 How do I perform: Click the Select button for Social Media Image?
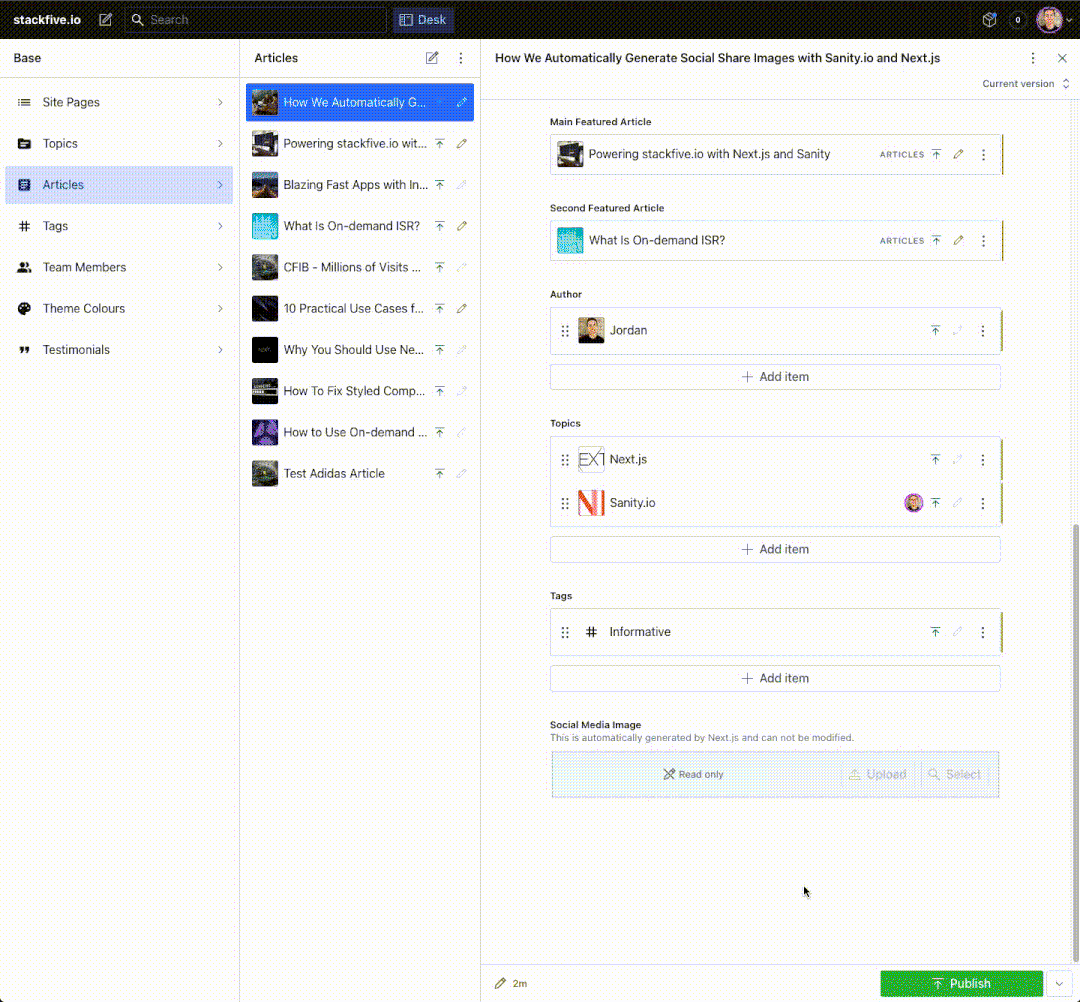[954, 774]
